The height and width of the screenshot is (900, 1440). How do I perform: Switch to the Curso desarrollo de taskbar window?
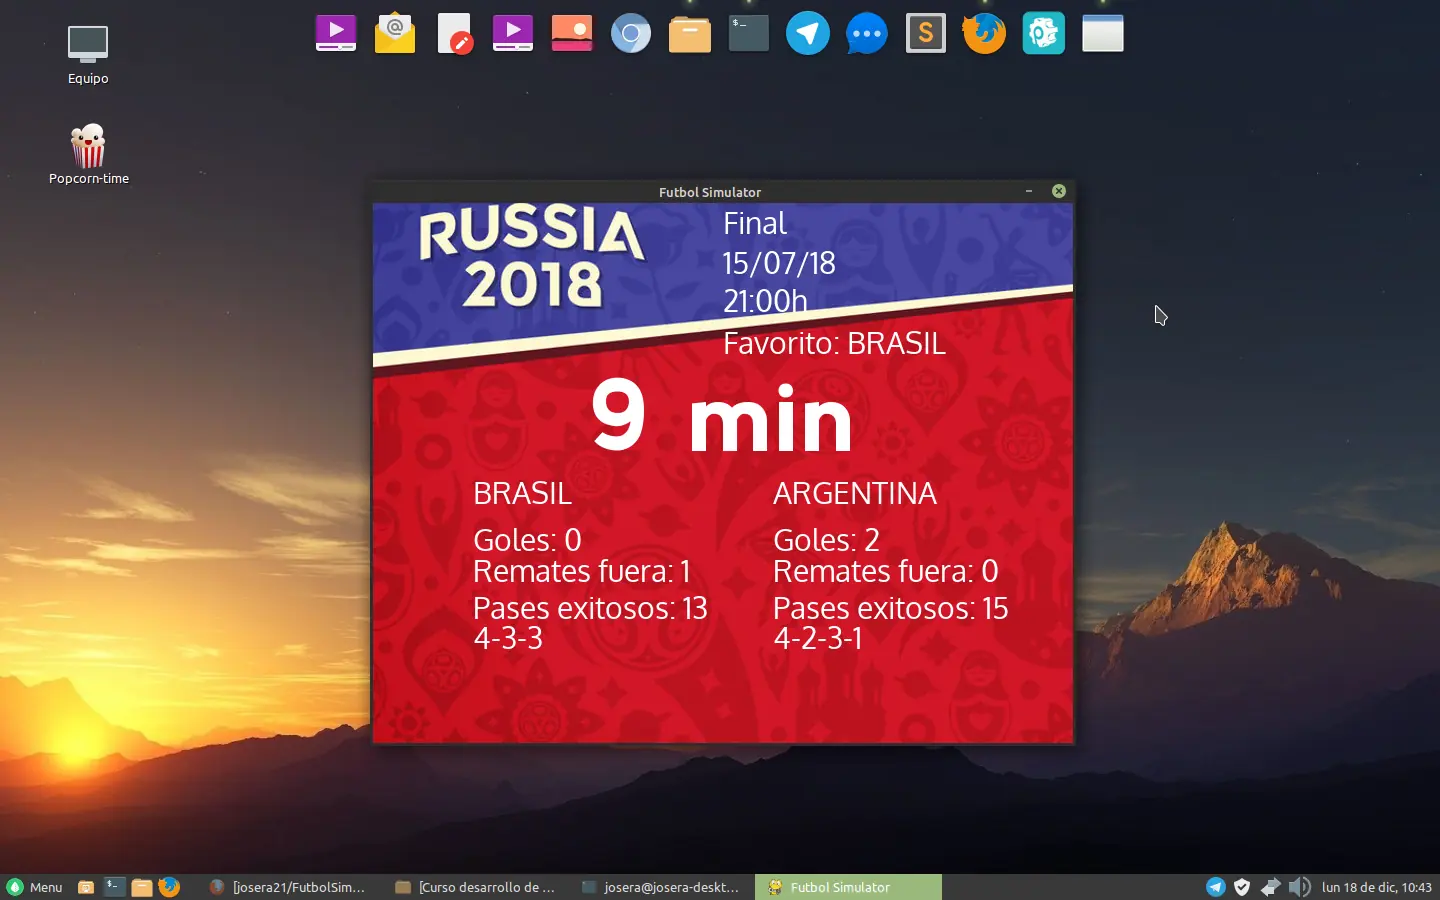point(476,887)
